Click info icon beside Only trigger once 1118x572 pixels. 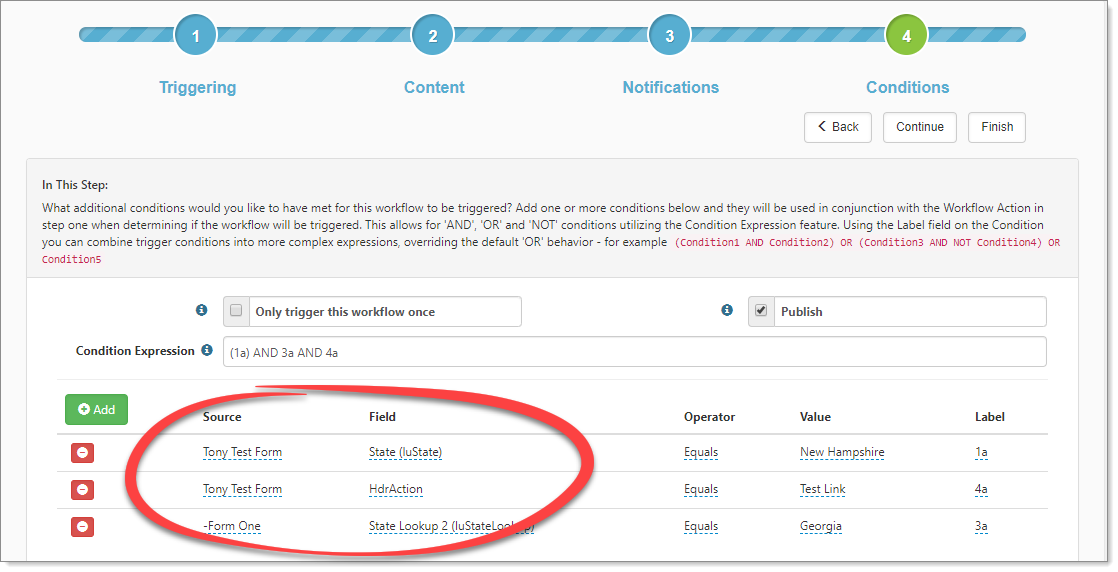pyautogui.click(x=201, y=311)
